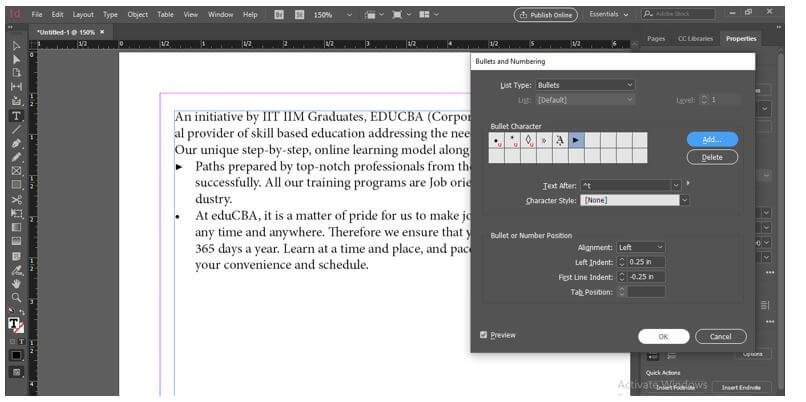Confirm dialog with OK button
Screen dimensions: 806x402
coord(663,337)
